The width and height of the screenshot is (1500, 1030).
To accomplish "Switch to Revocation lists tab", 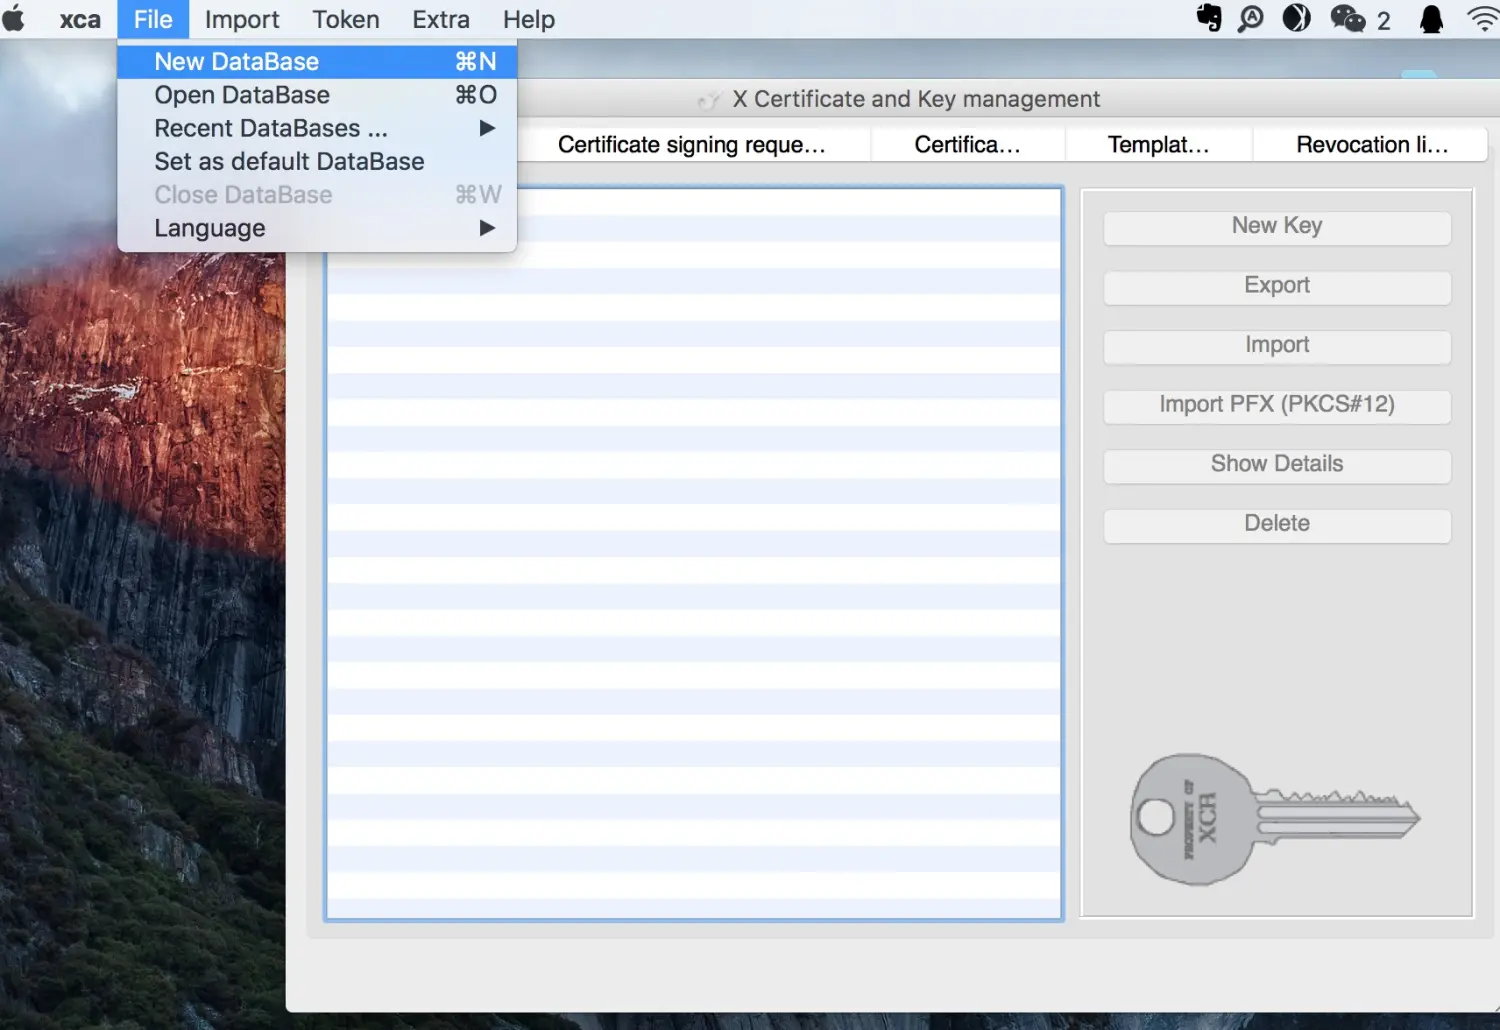I will (x=1371, y=145).
